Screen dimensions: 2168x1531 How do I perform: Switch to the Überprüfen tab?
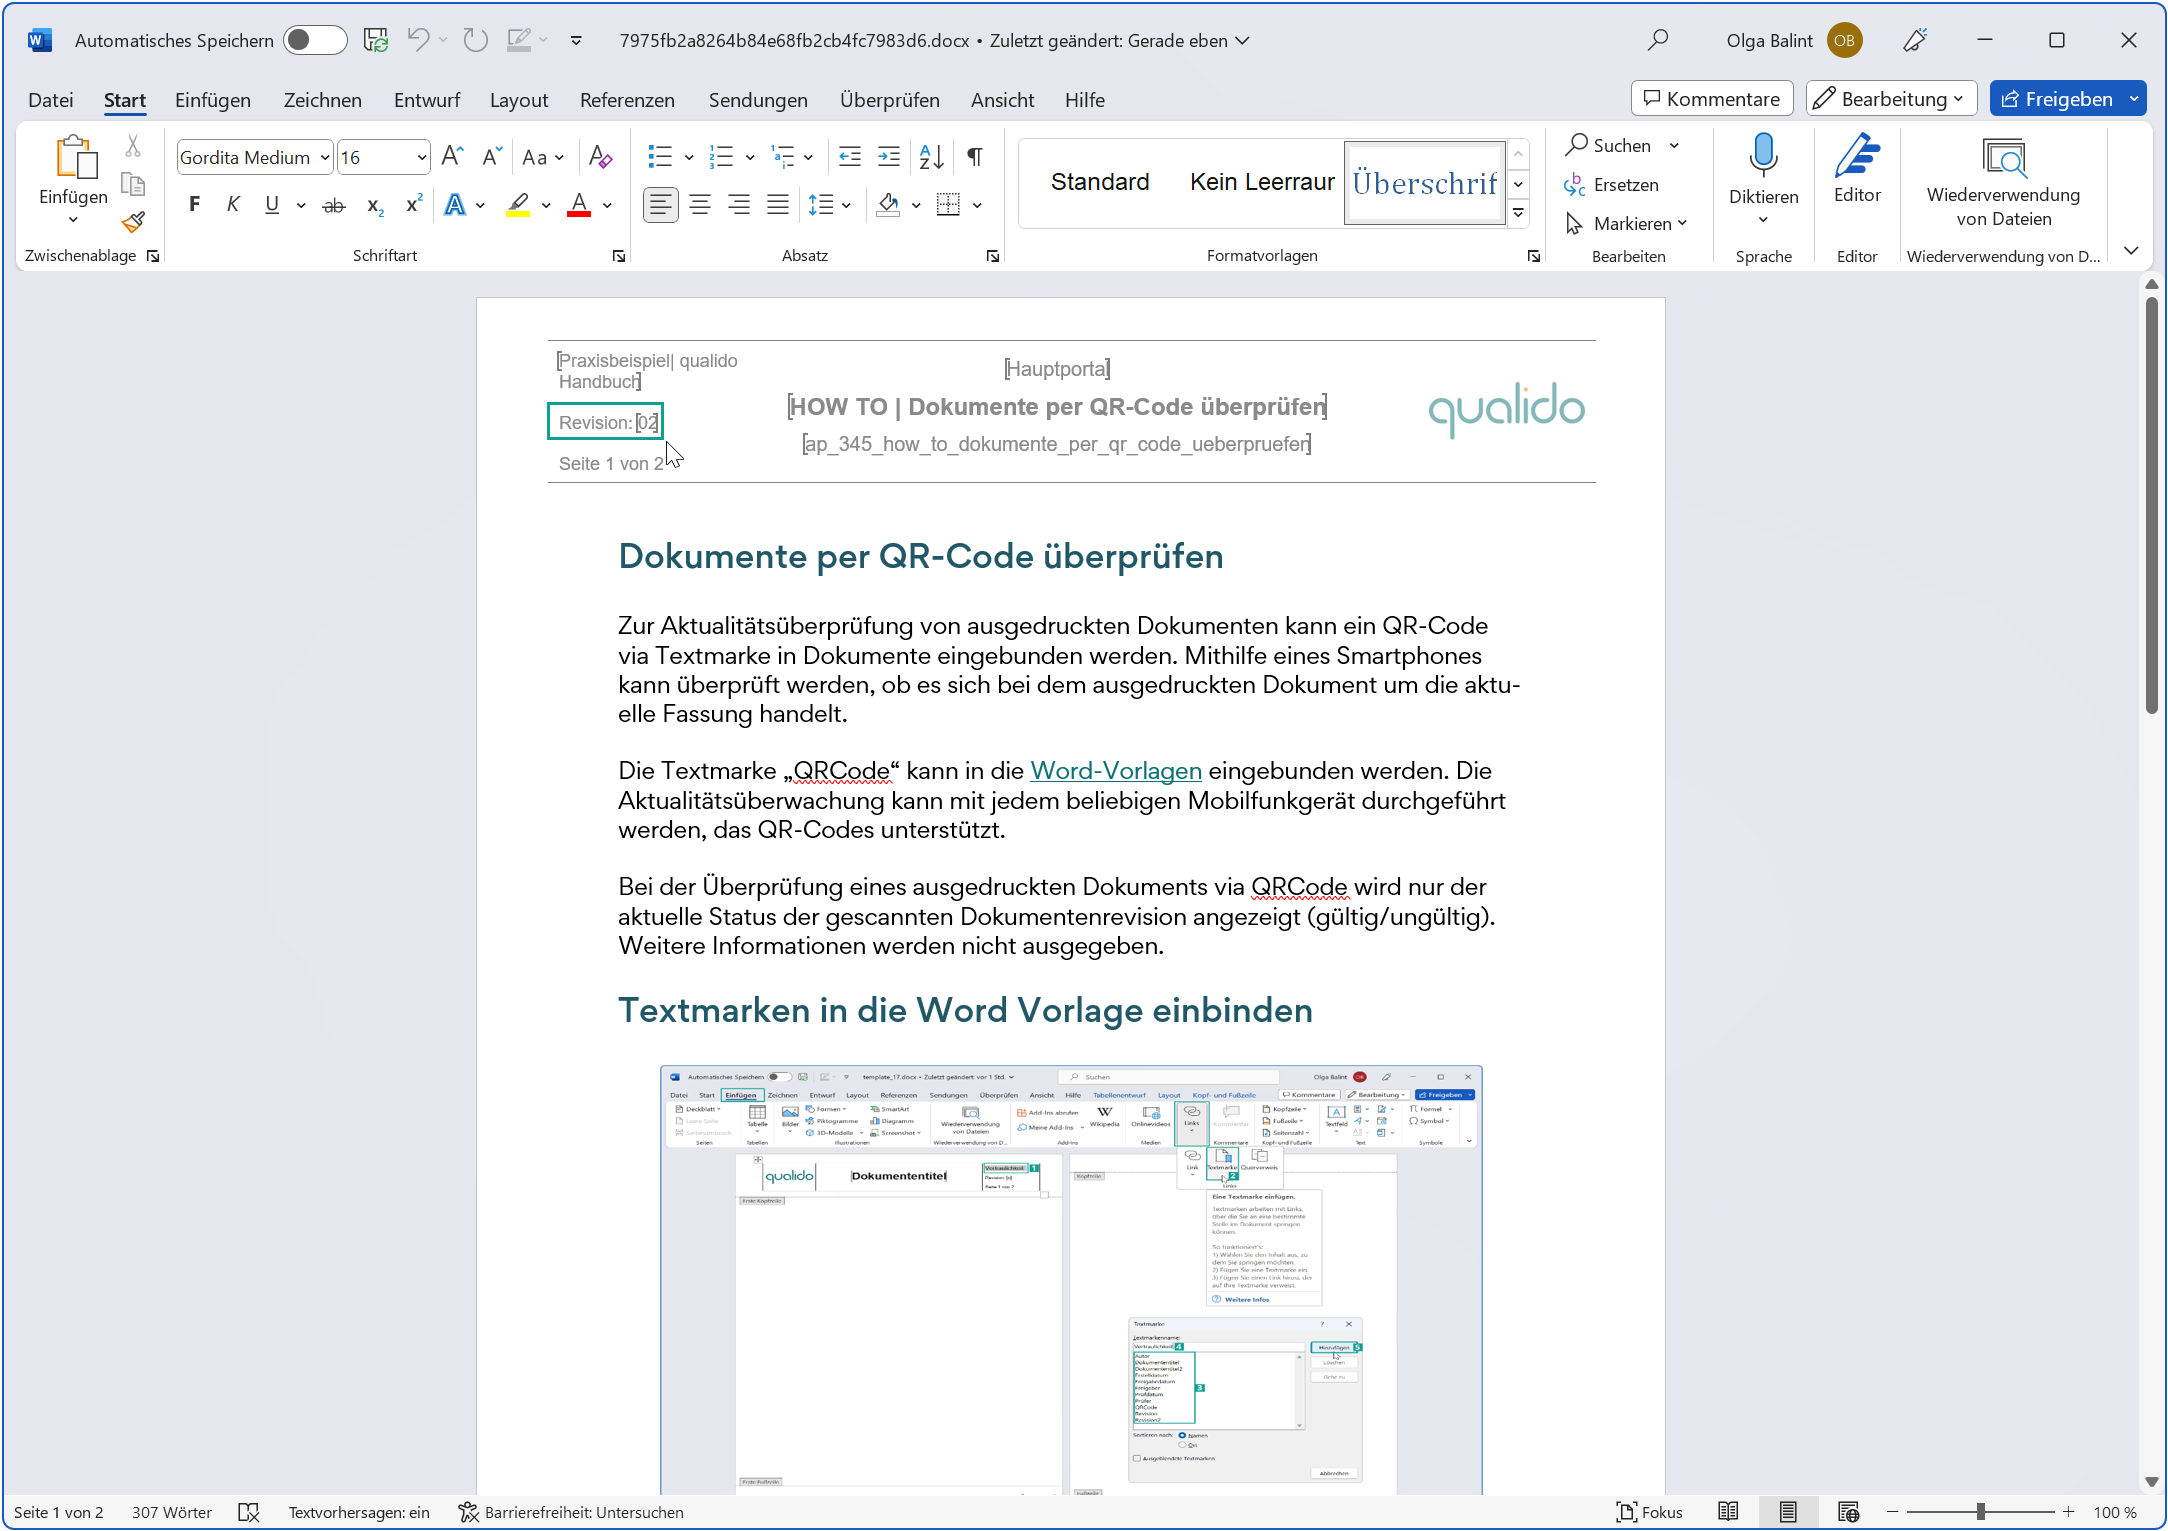890,100
